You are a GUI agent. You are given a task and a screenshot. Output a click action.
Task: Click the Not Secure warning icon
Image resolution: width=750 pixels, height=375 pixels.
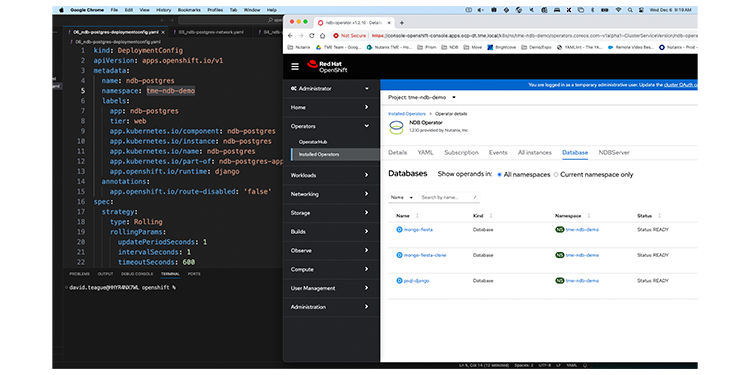point(336,35)
